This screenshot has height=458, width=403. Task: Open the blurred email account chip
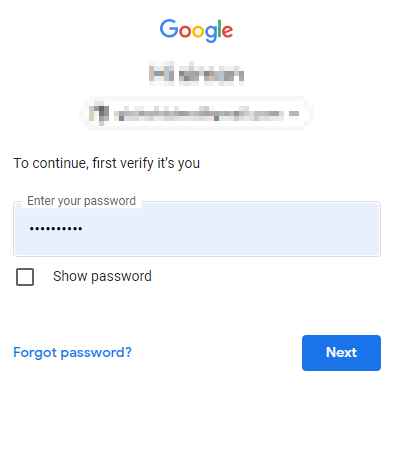click(x=197, y=114)
